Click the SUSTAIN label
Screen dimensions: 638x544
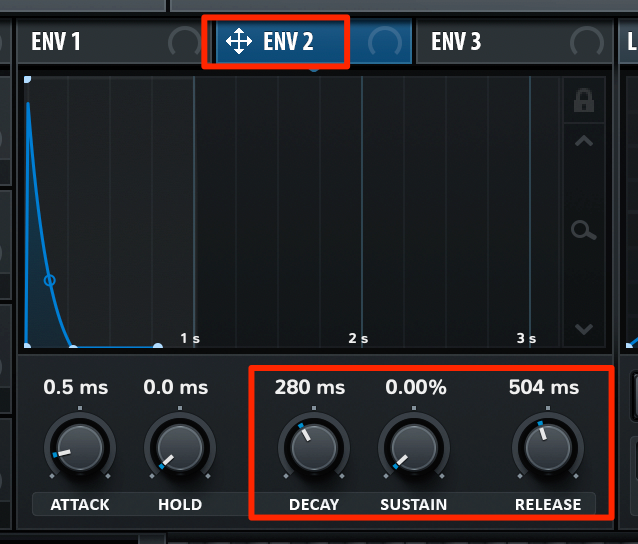[414, 505]
